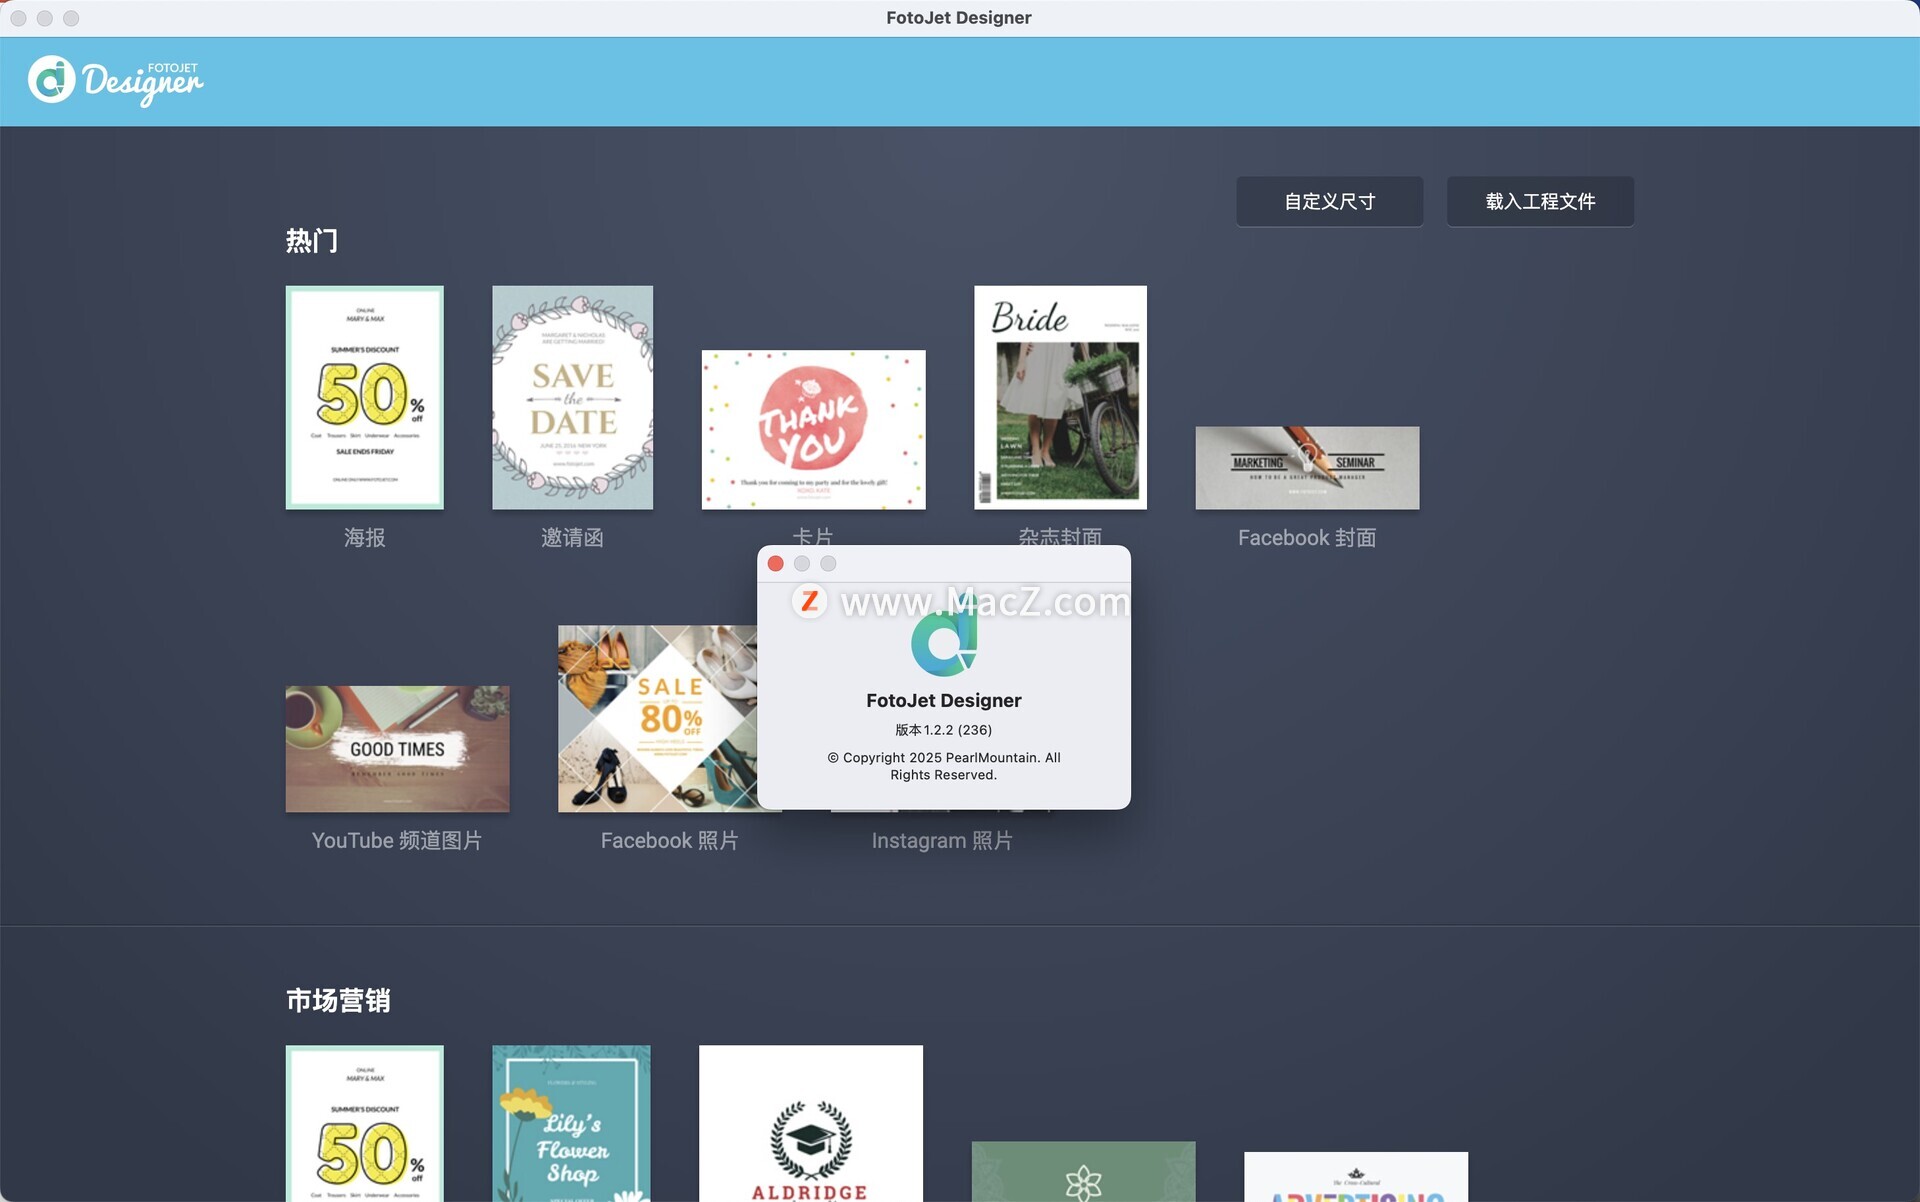Click the 自定义尺寸 custom size button

1329,202
